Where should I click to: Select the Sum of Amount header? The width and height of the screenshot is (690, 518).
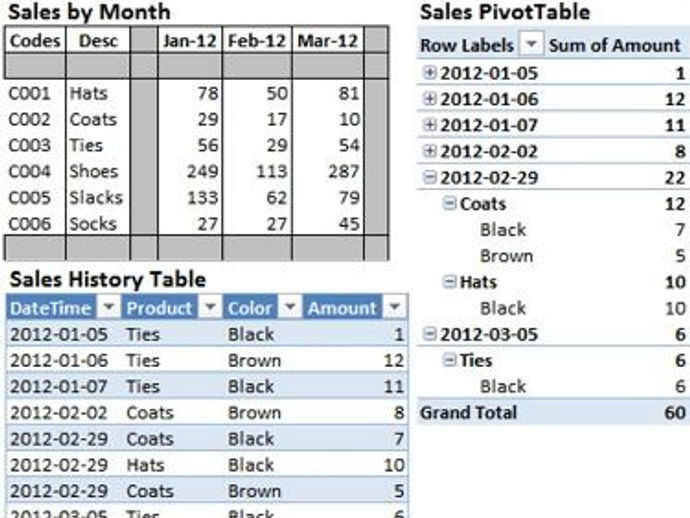[614, 45]
